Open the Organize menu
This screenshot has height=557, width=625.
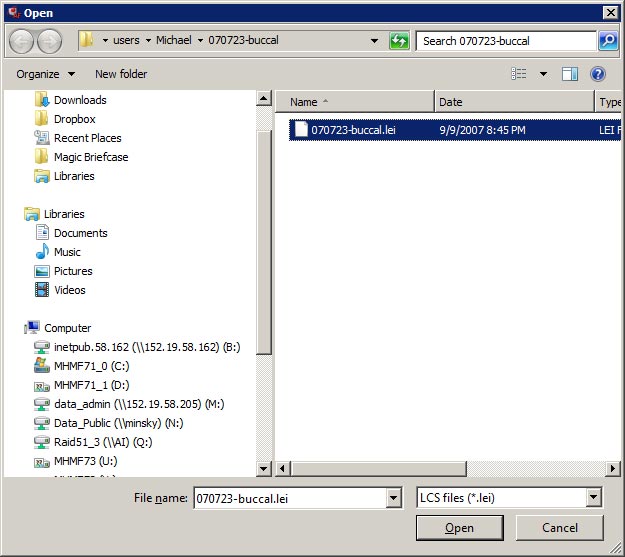pyautogui.click(x=45, y=74)
